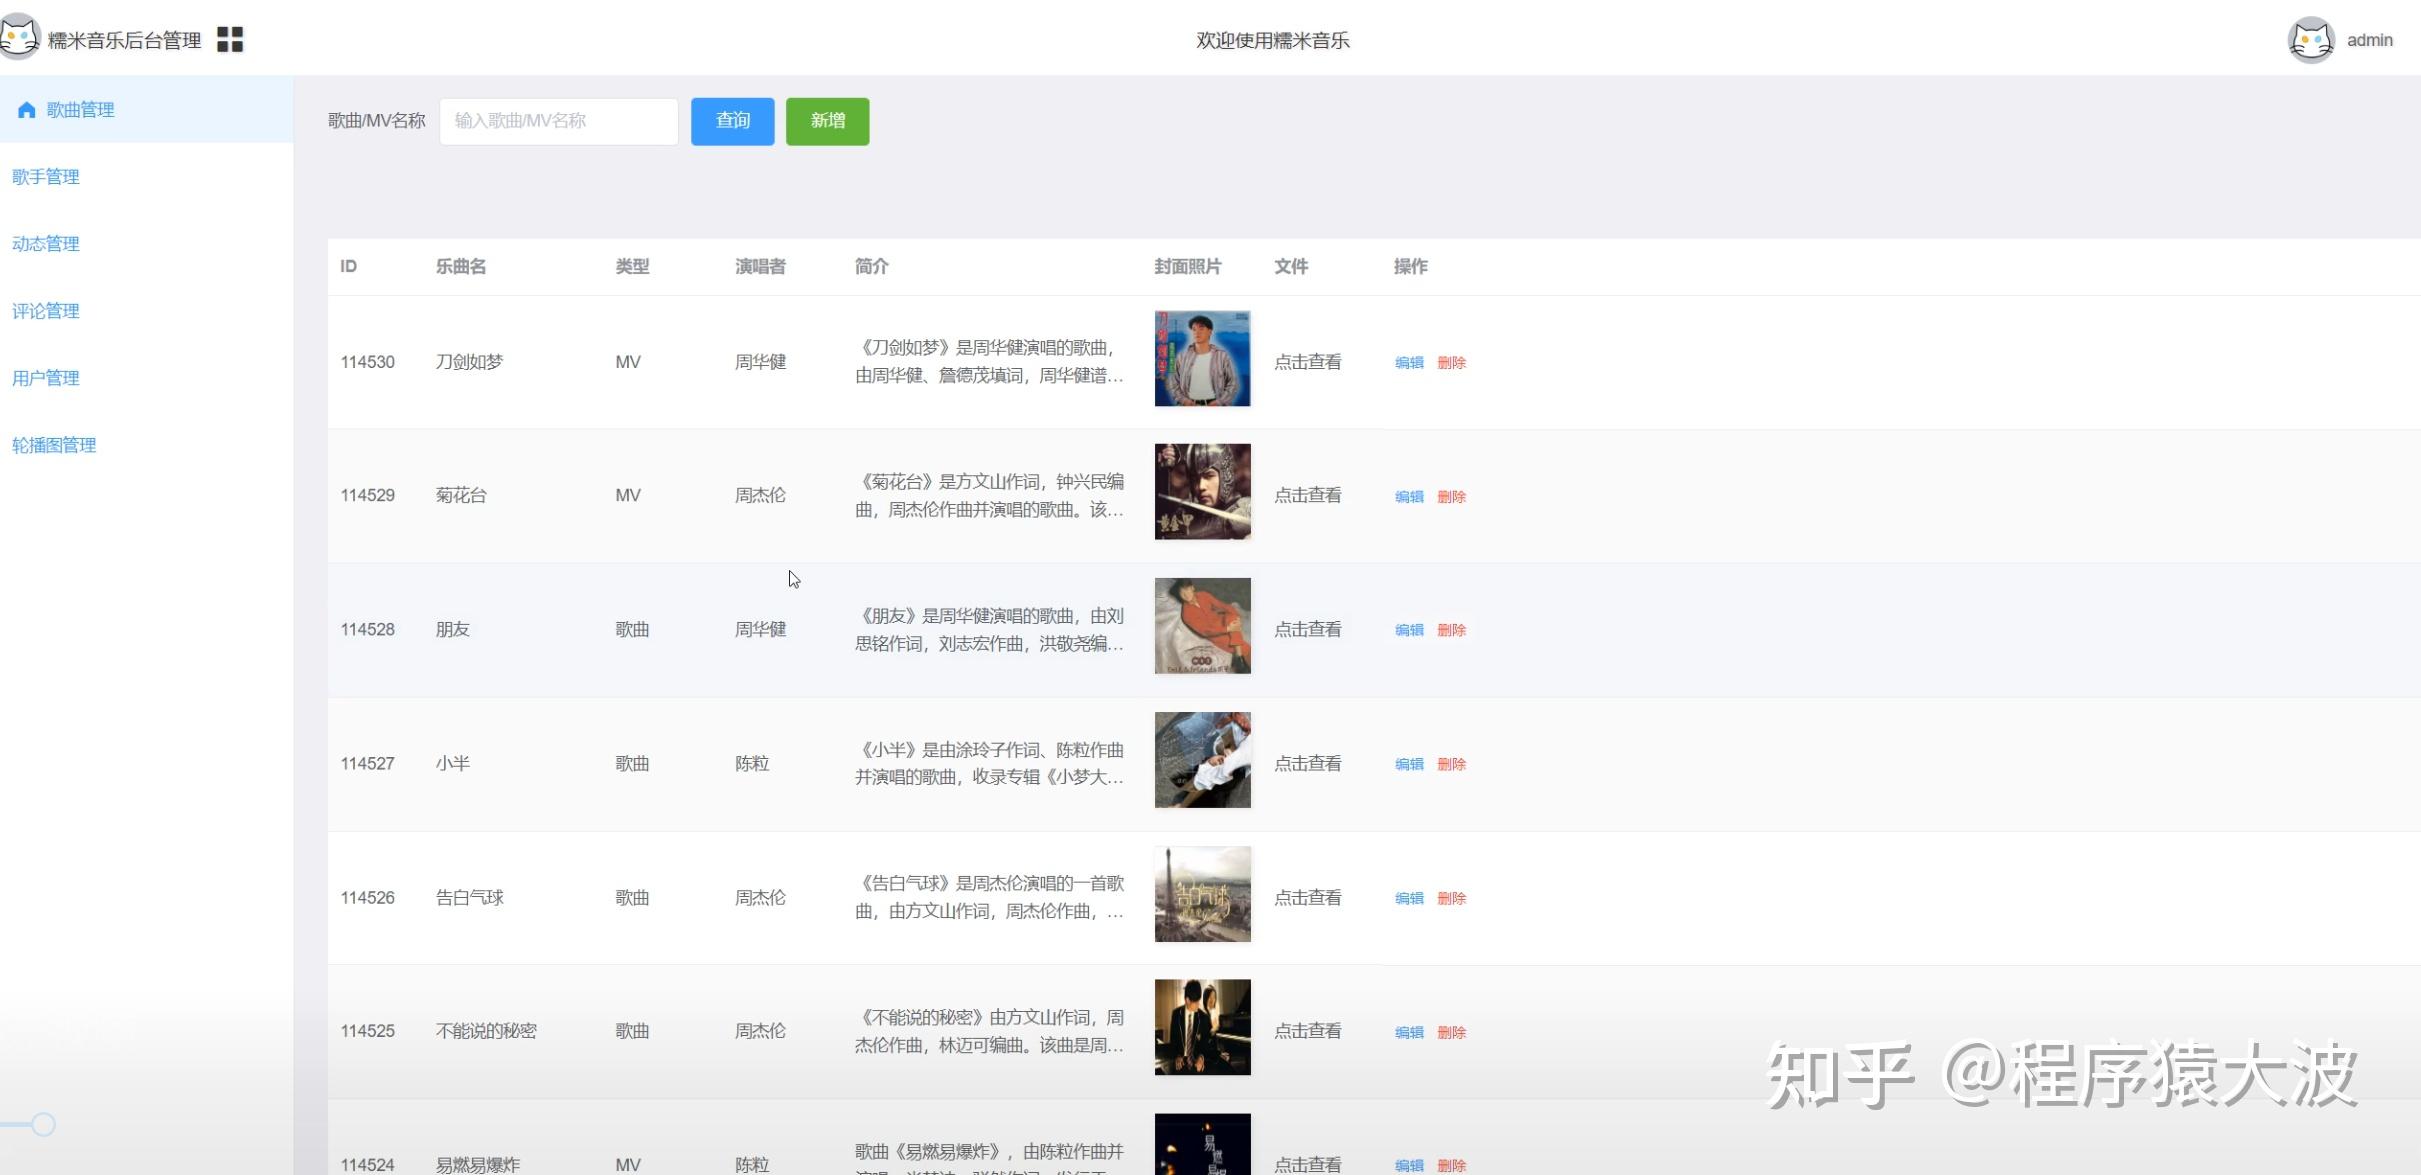Open the 歌手管理 sidebar menu
This screenshot has height=1175, width=2421.
click(x=46, y=177)
